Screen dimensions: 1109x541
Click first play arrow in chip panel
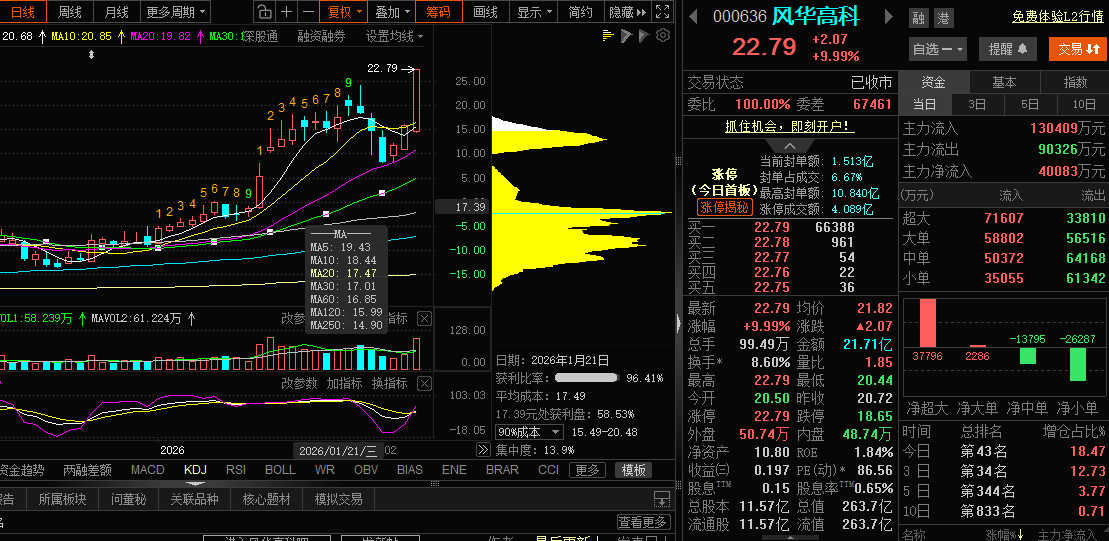pyautogui.click(x=626, y=35)
